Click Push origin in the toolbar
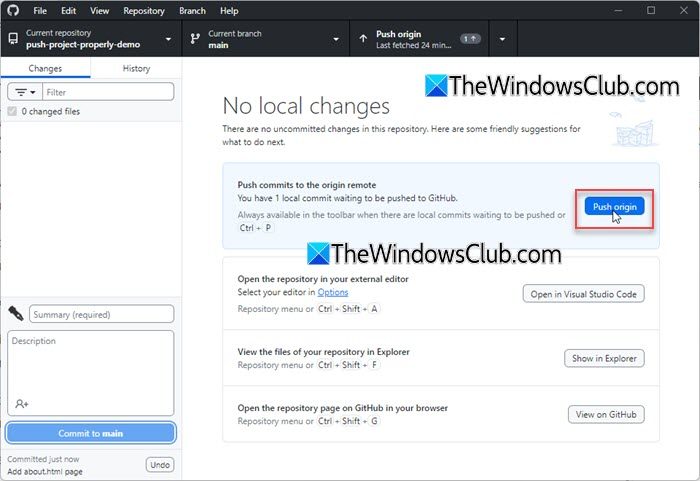This screenshot has height=481, width=700. point(419,39)
